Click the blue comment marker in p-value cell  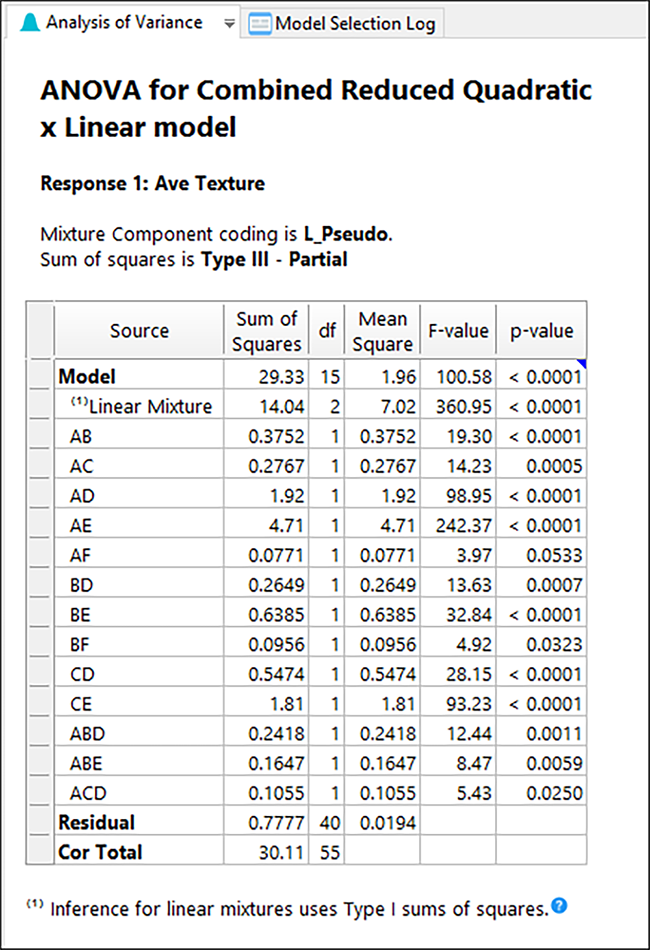pos(581,366)
